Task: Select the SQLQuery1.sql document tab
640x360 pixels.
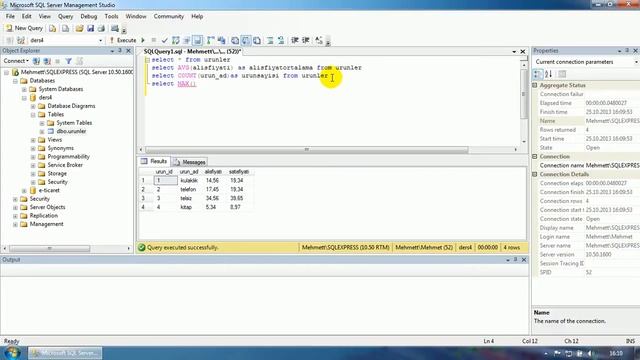Action: (x=192, y=51)
